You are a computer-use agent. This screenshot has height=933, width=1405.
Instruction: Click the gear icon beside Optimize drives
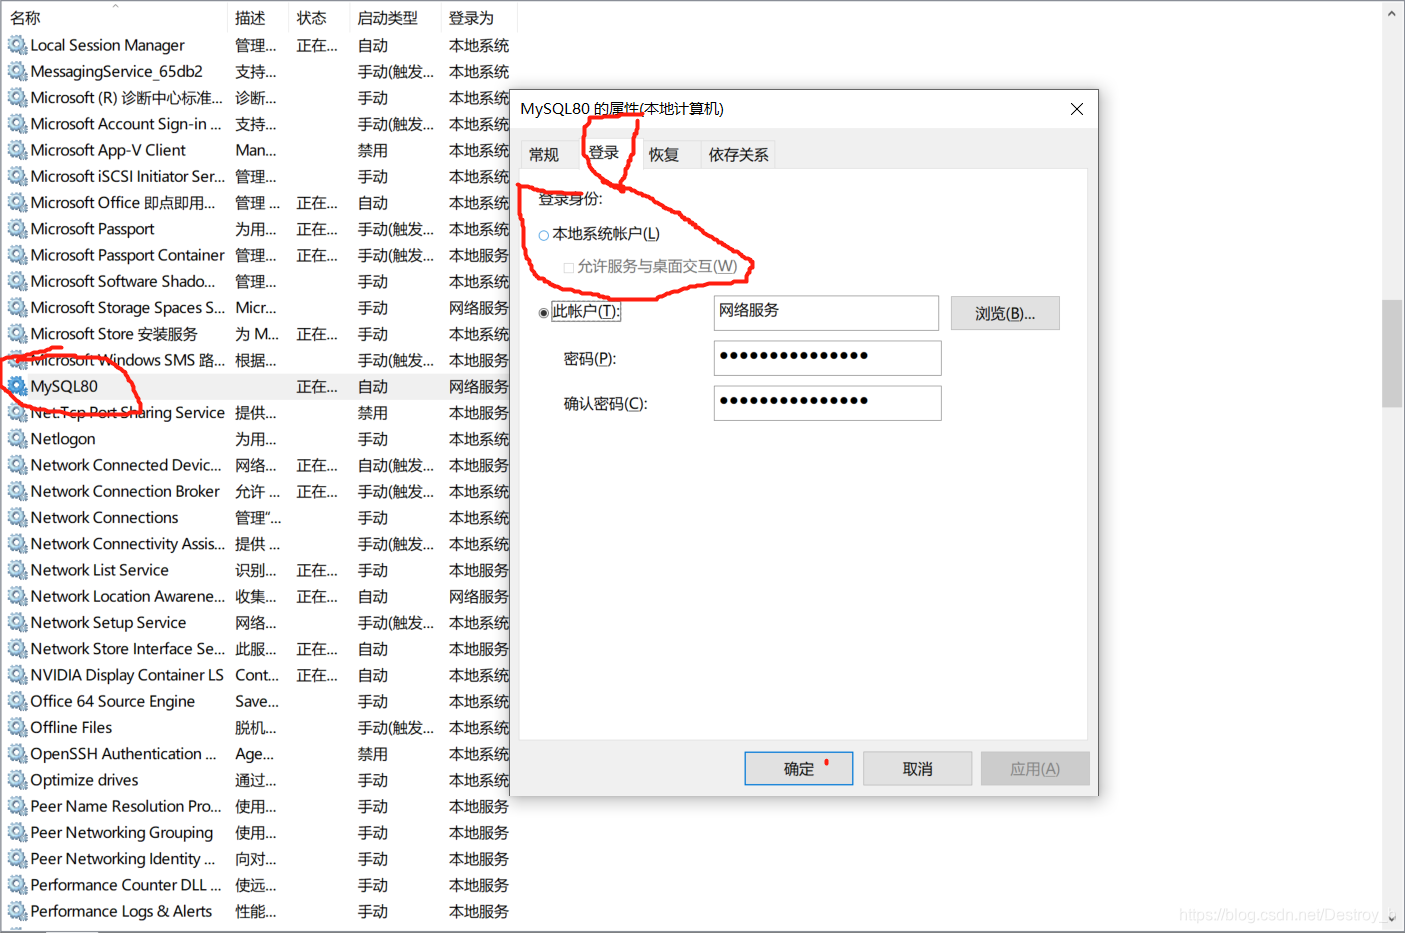tap(17, 780)
